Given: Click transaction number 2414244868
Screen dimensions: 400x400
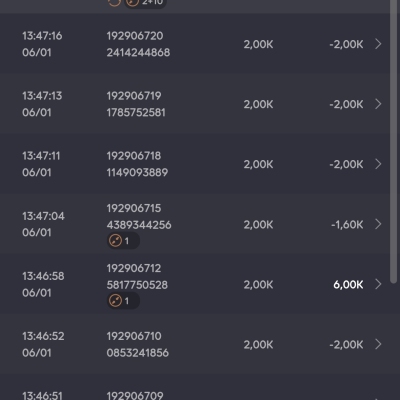Looking at the screenshot, I should coord(138,52).
